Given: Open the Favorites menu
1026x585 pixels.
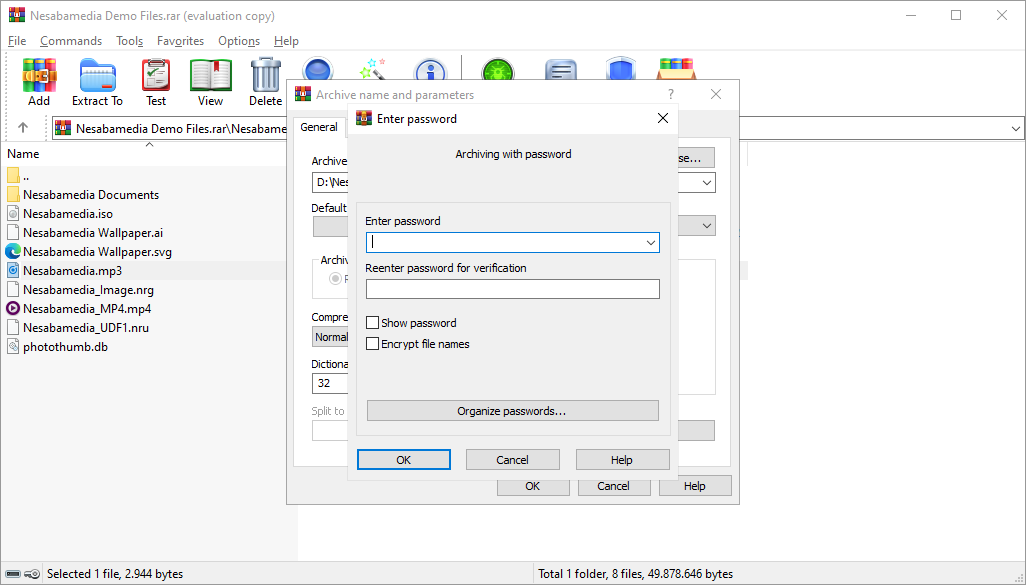Looking at the screenshot, I should tap(180, 41).
